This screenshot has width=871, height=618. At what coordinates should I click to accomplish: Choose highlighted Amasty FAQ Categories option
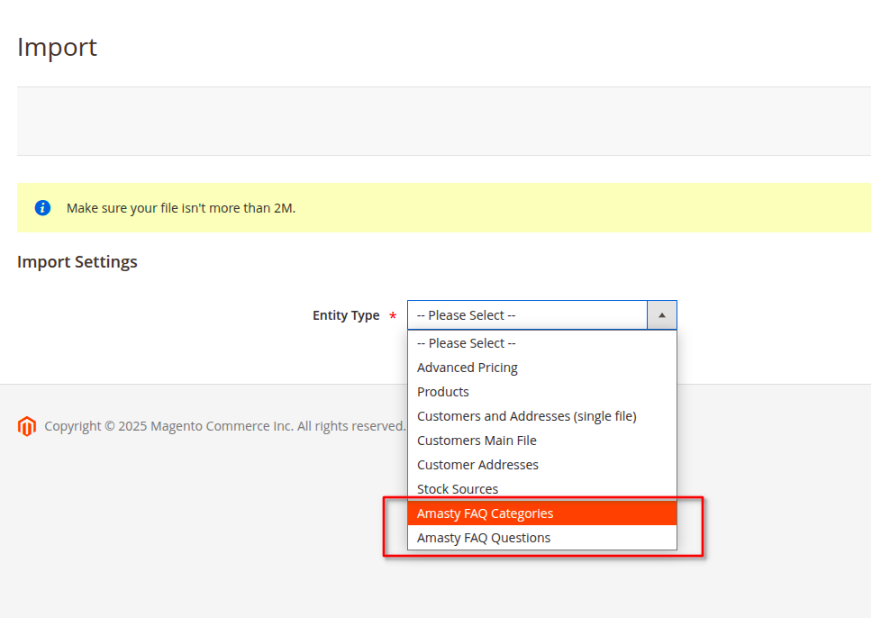(542, 514)
